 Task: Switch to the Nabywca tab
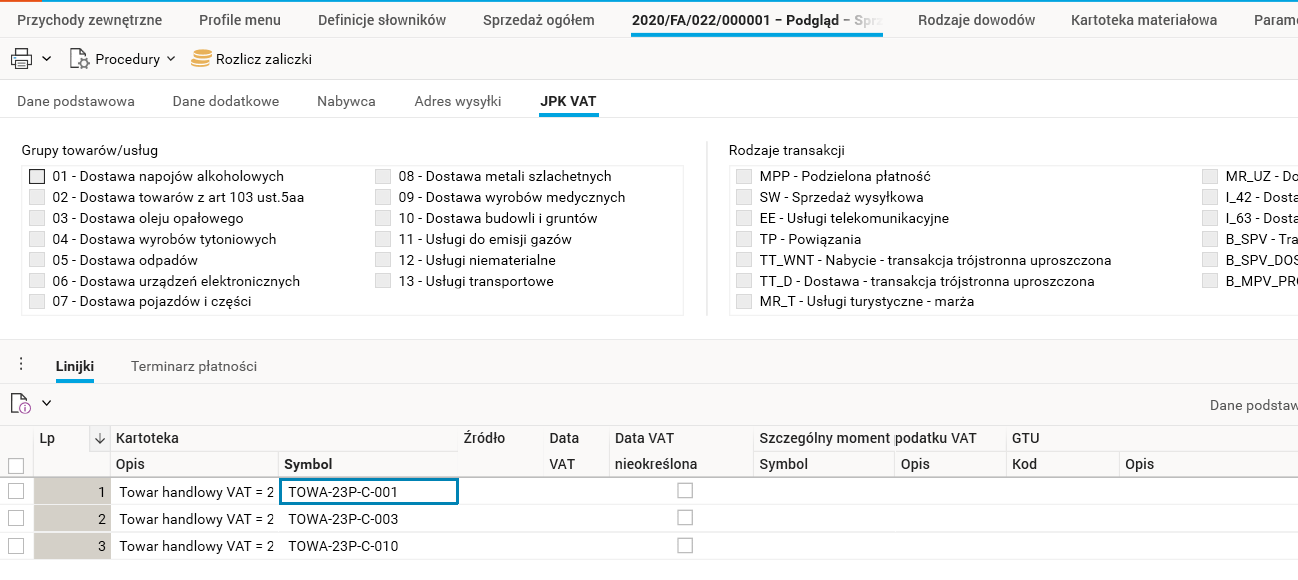(x=346, y=101)
